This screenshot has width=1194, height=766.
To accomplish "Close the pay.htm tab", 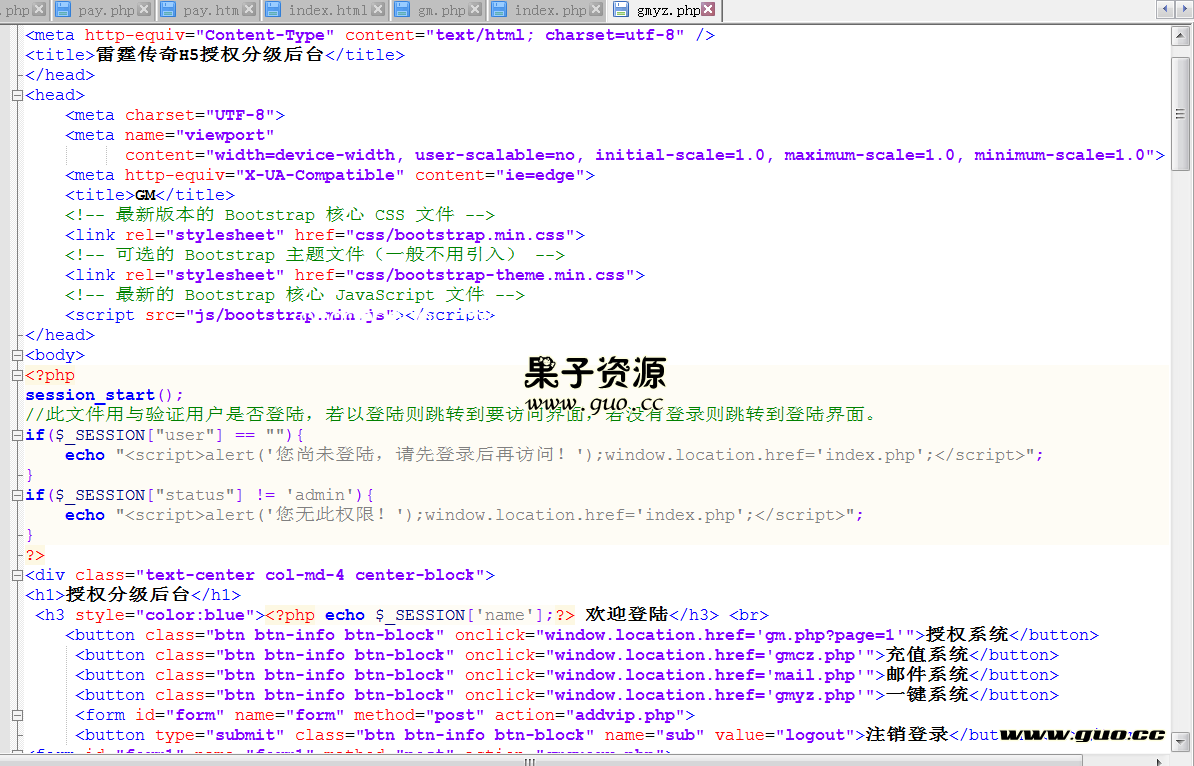I will [x=250, y=10].
